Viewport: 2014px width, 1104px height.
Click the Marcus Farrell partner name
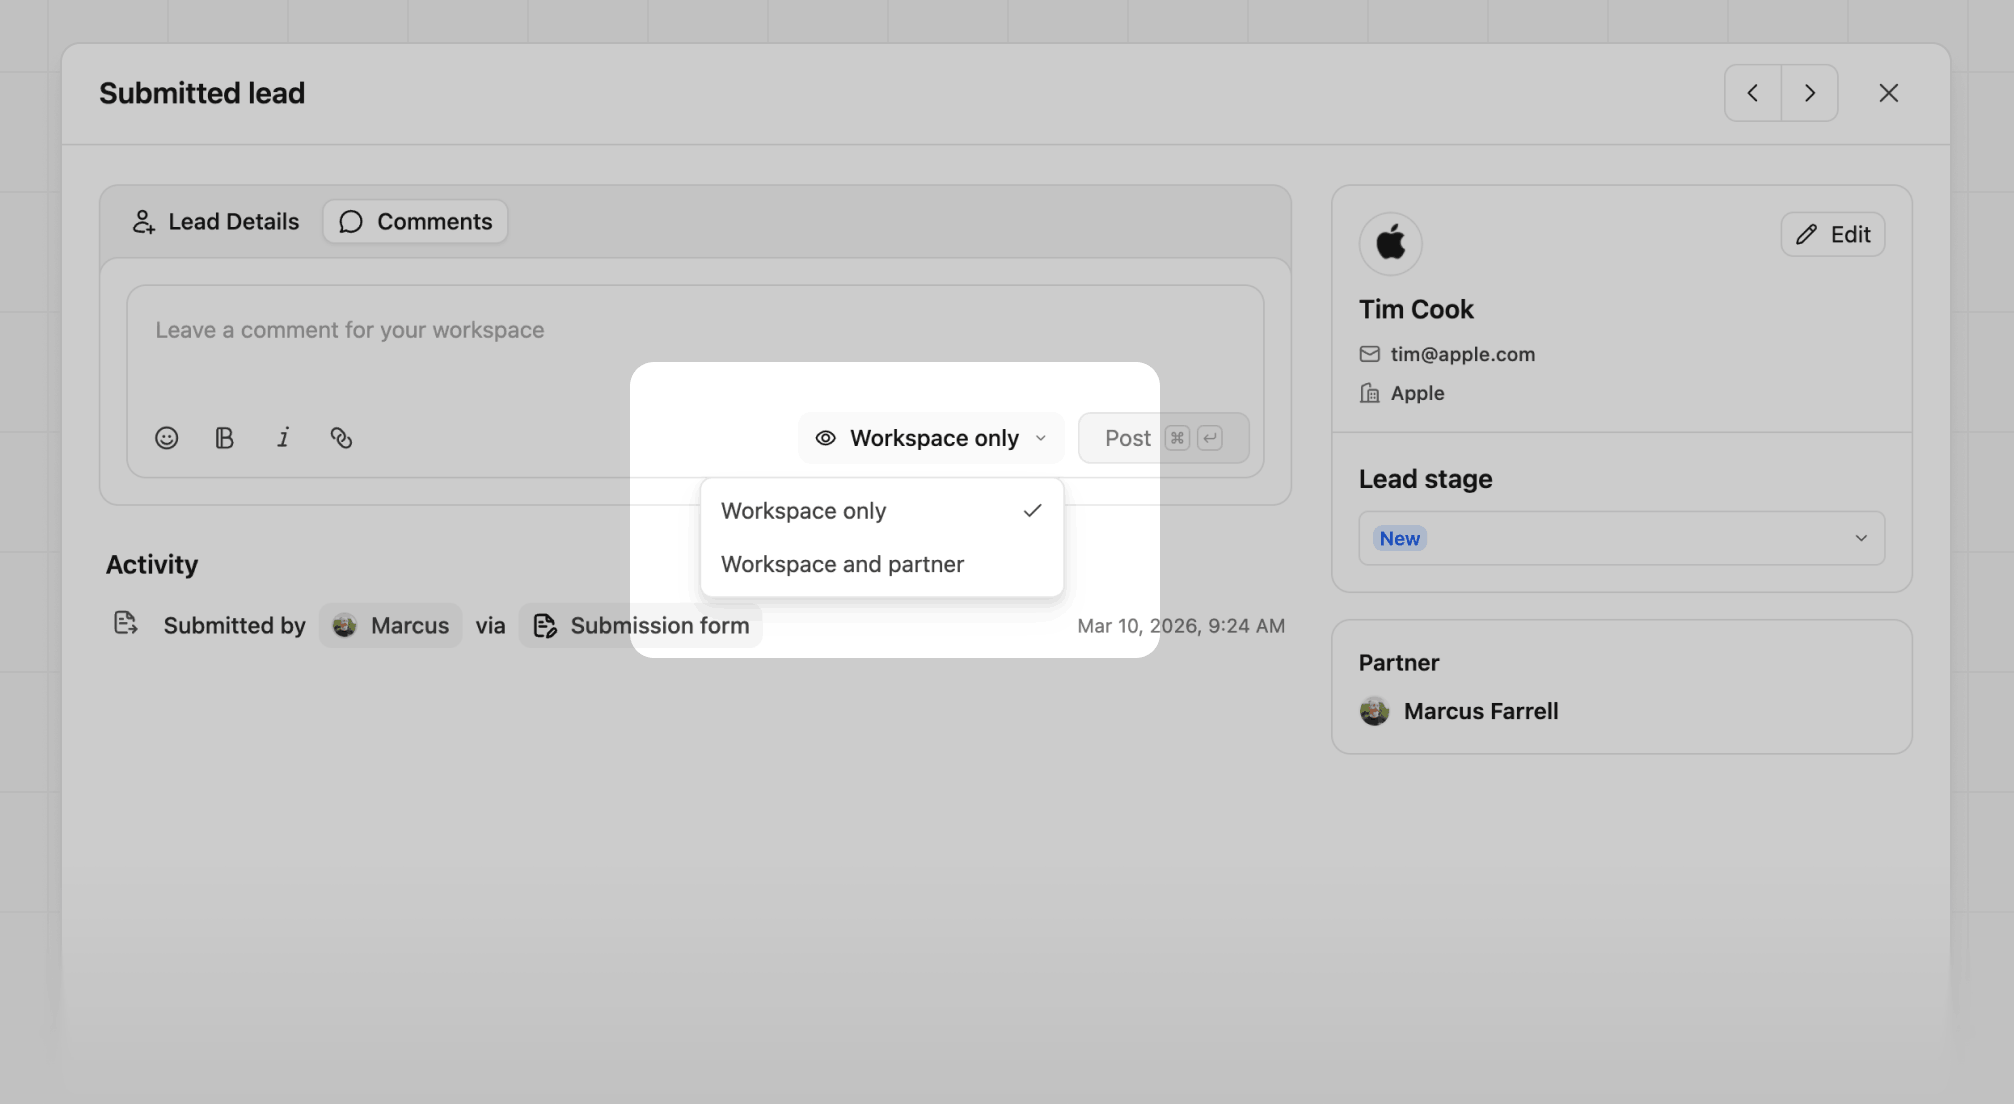(1481, 711)
